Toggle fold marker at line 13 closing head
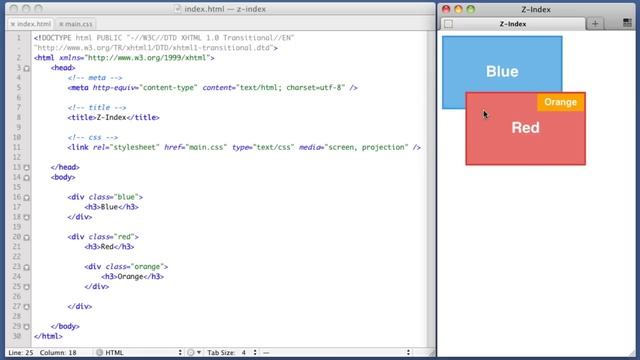This screenshot has height=360, width=640. 27,168
